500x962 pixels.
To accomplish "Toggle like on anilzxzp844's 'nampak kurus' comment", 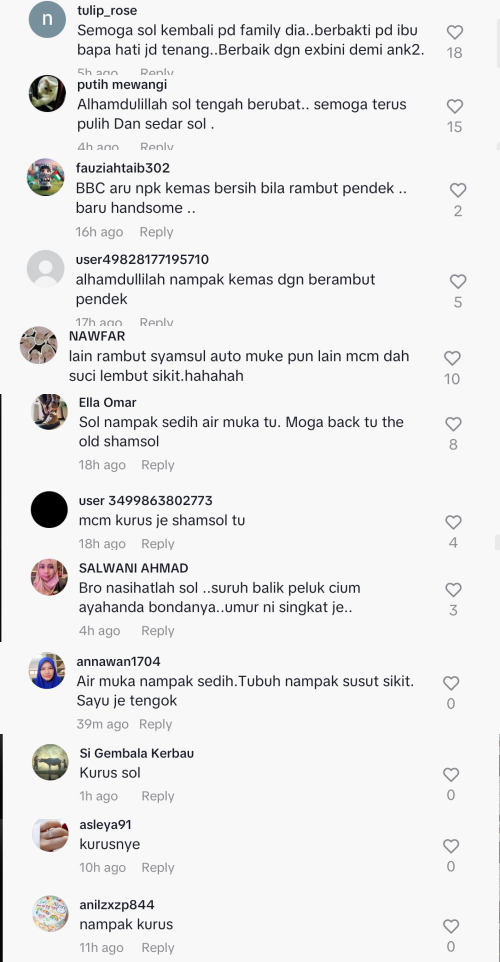I will click(x=451, y=926).
